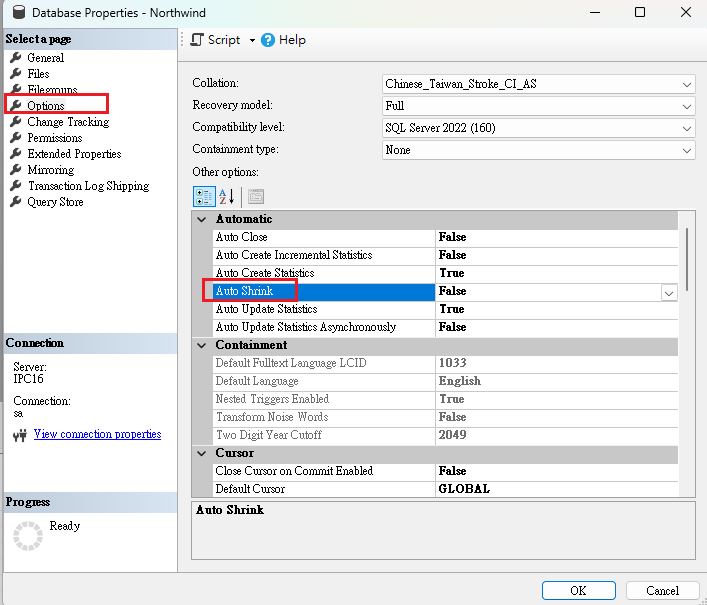The width and height of the screenshot is (707, 605).
Task: Open the Auto Shrink value dropdown
Action: pos(668,292)
